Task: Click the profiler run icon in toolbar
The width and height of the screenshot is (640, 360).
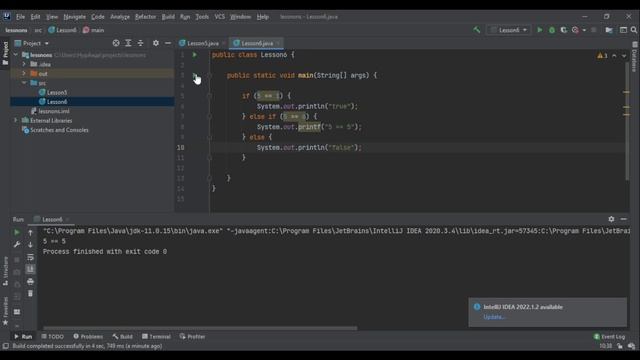Action: point(575,30)
